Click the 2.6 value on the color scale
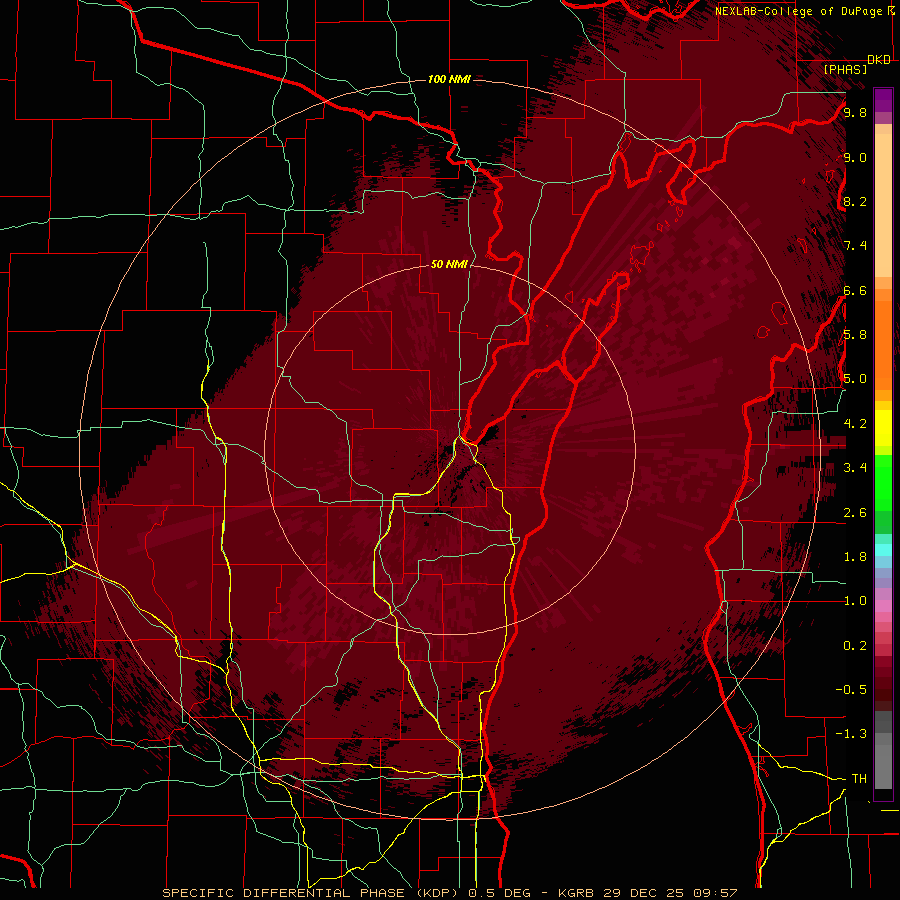Image resolution: width=900 pixels, height=900 pixels. 855,513
